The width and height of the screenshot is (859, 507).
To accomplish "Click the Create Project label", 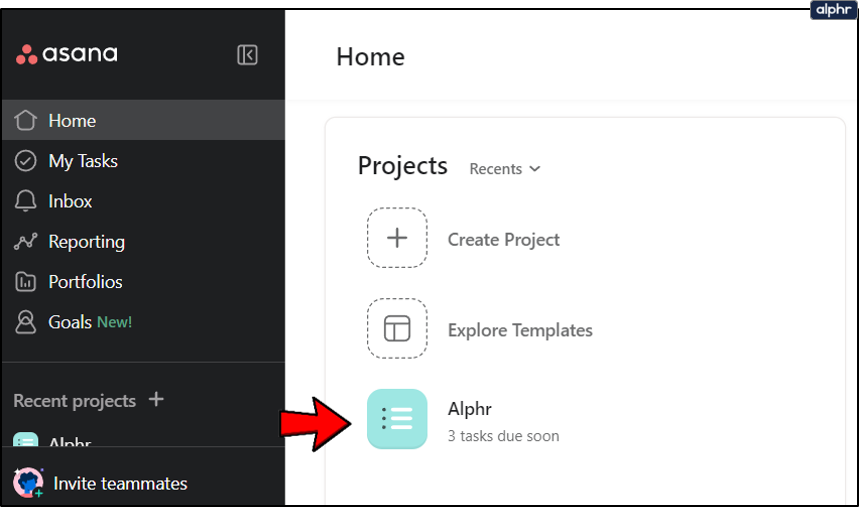I will [x=503, y=240].
